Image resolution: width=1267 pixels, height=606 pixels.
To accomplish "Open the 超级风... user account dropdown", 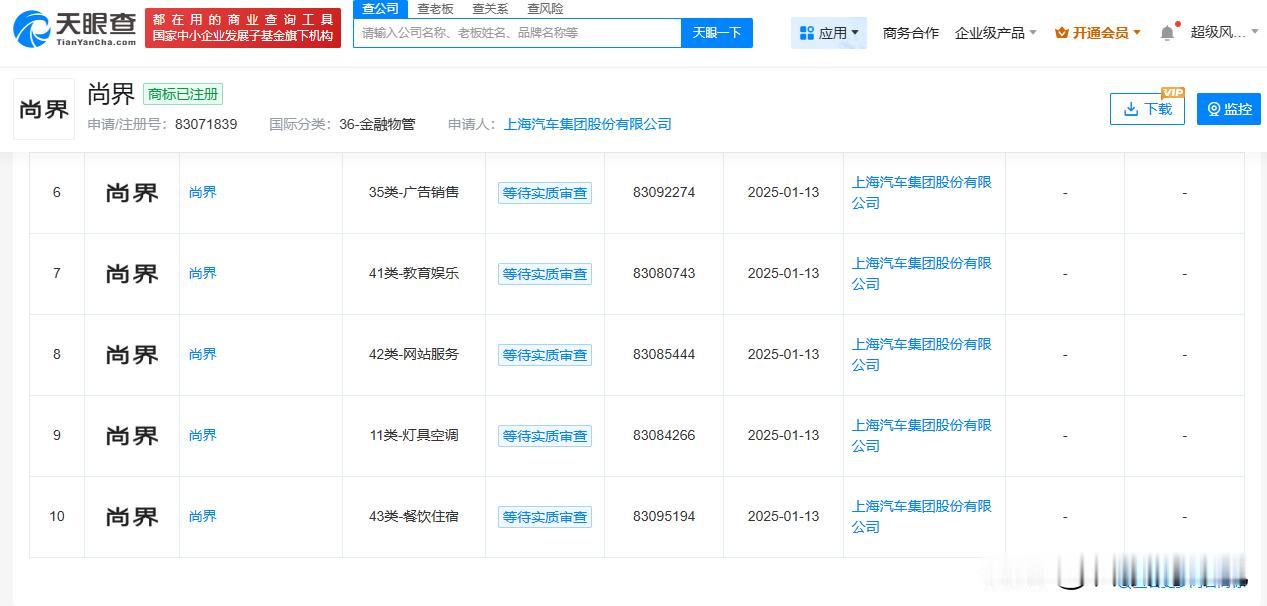I will [x=1224, y=33].
